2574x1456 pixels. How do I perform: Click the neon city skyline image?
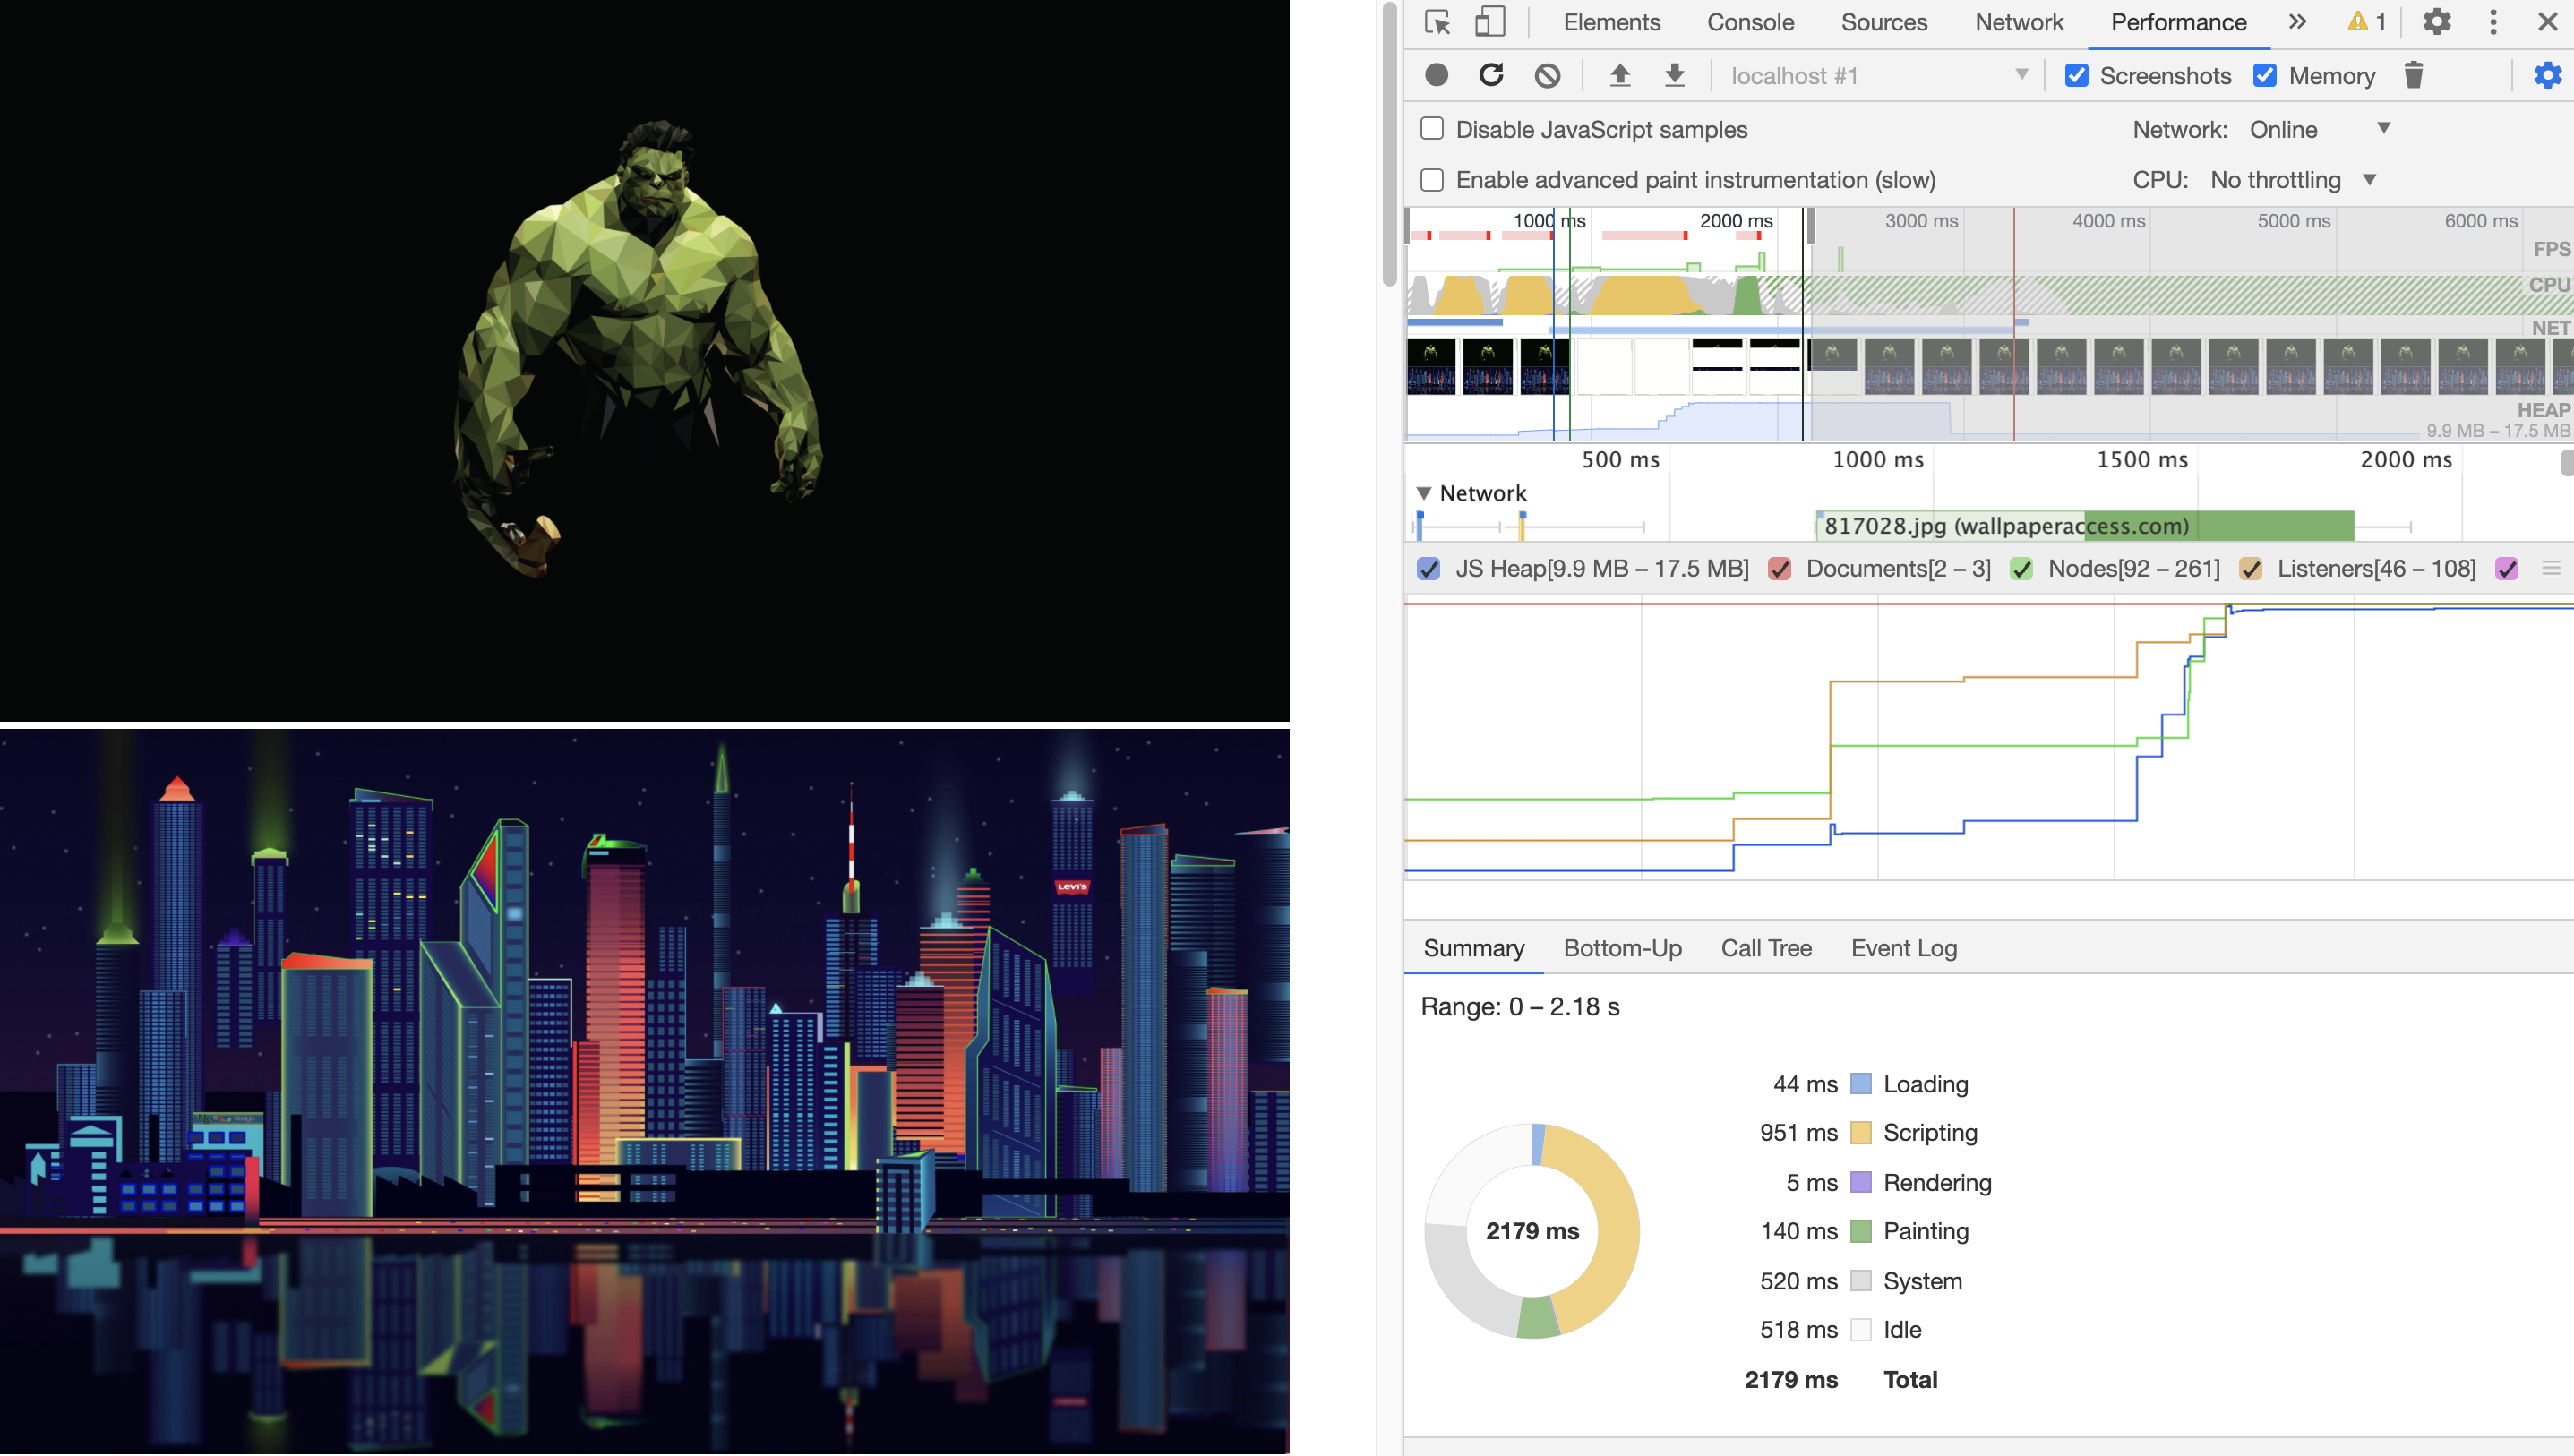point(644,1091)
